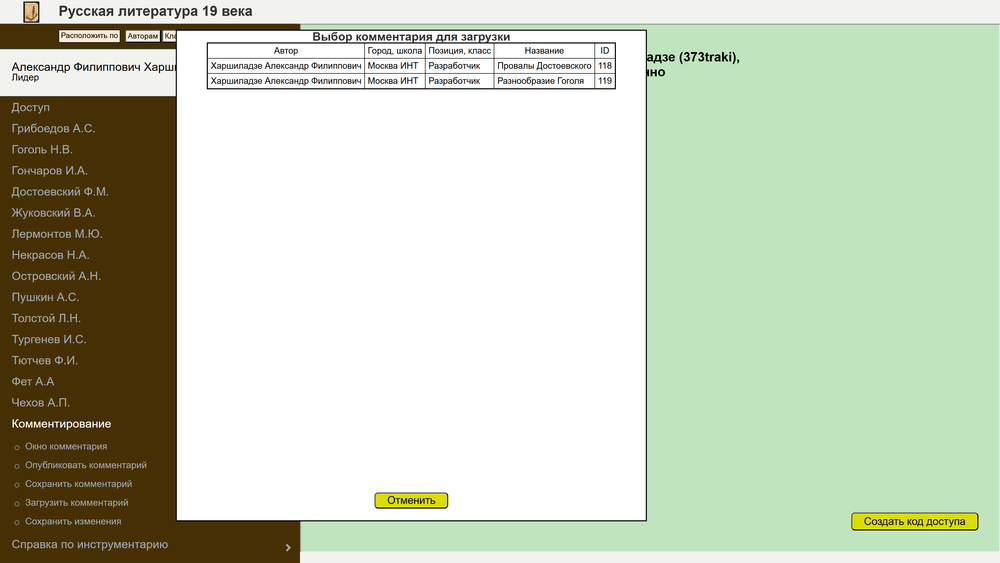This screenshot has width=1000, height=563.
Task: Open the Достоевский Ф.М. author entry
Action: click(60, 192)
